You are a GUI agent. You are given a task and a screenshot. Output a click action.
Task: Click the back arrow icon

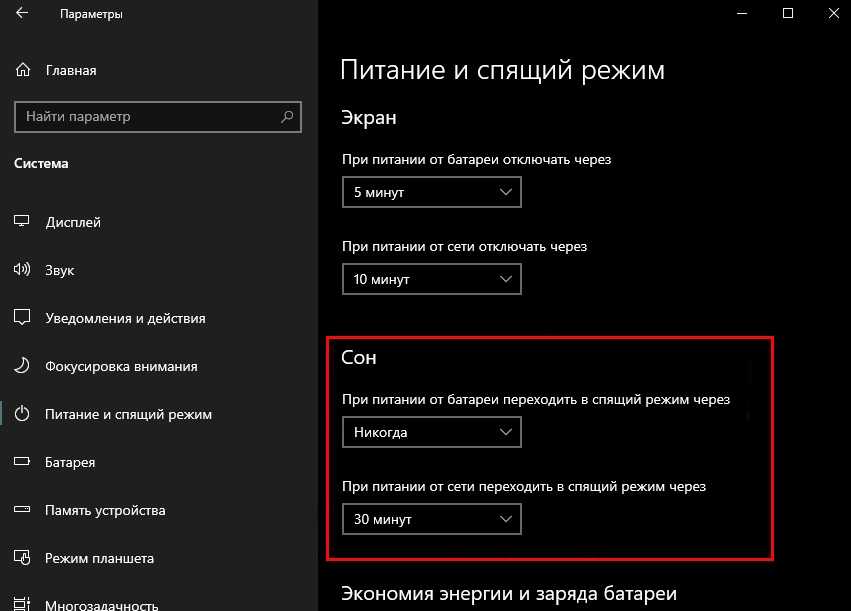pyautogui.click(x=22, y=14)
